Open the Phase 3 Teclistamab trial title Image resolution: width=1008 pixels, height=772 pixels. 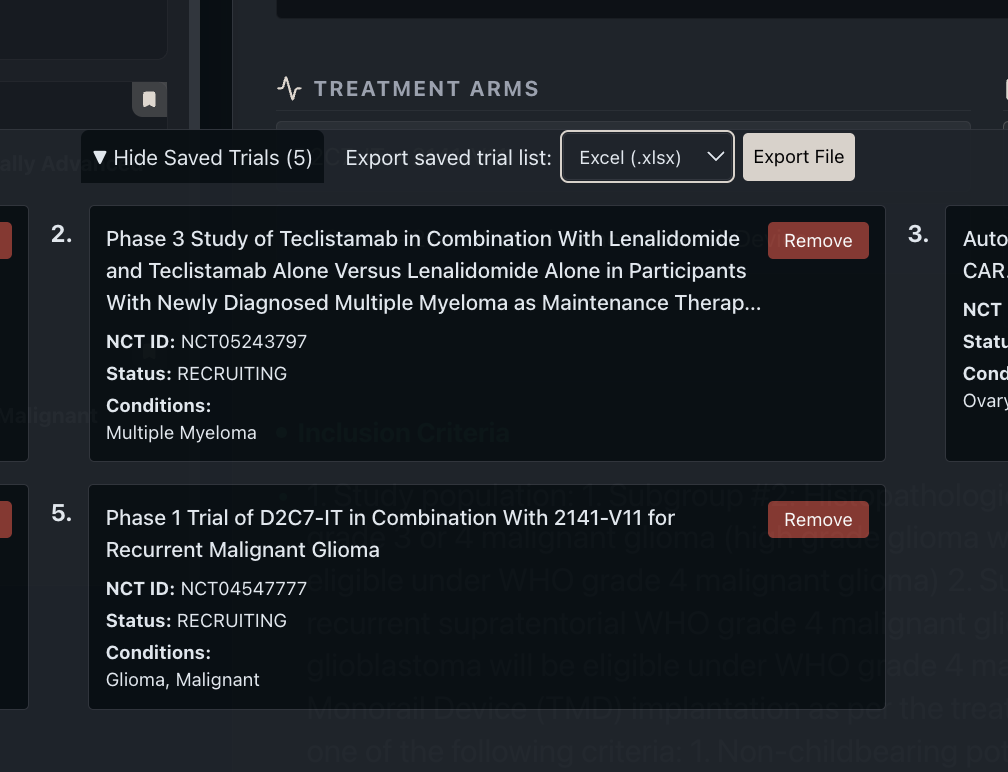(430, 270)
